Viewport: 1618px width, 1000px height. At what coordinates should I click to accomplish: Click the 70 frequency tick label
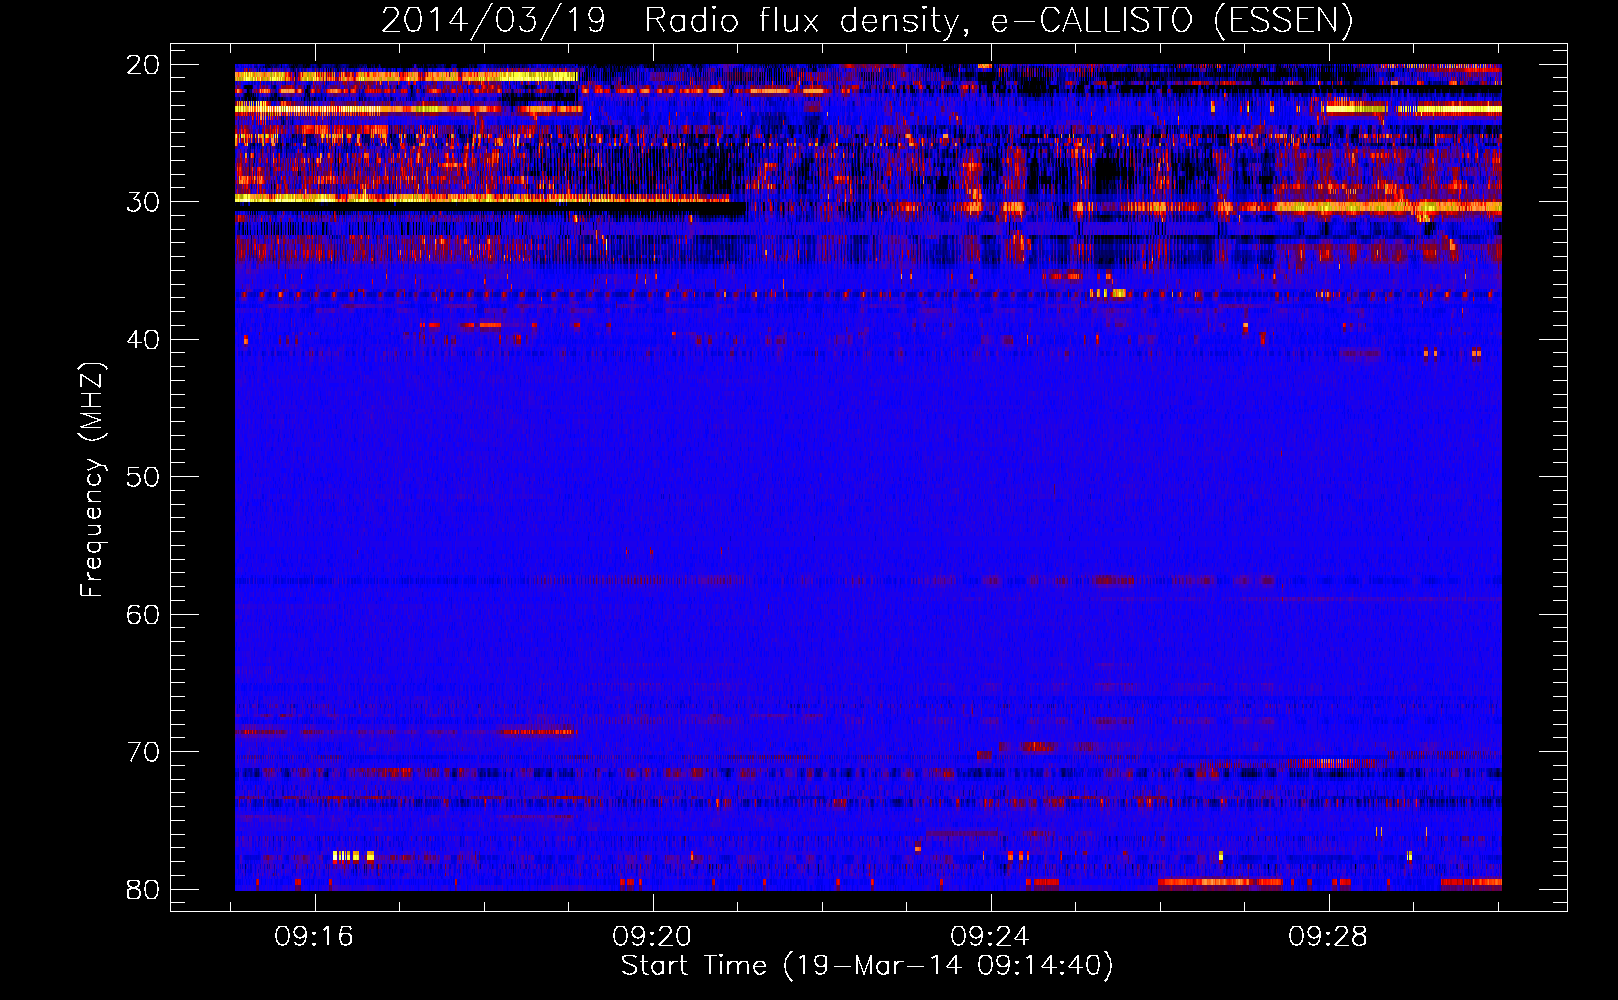pyautogui.click(x=143, y=752)
